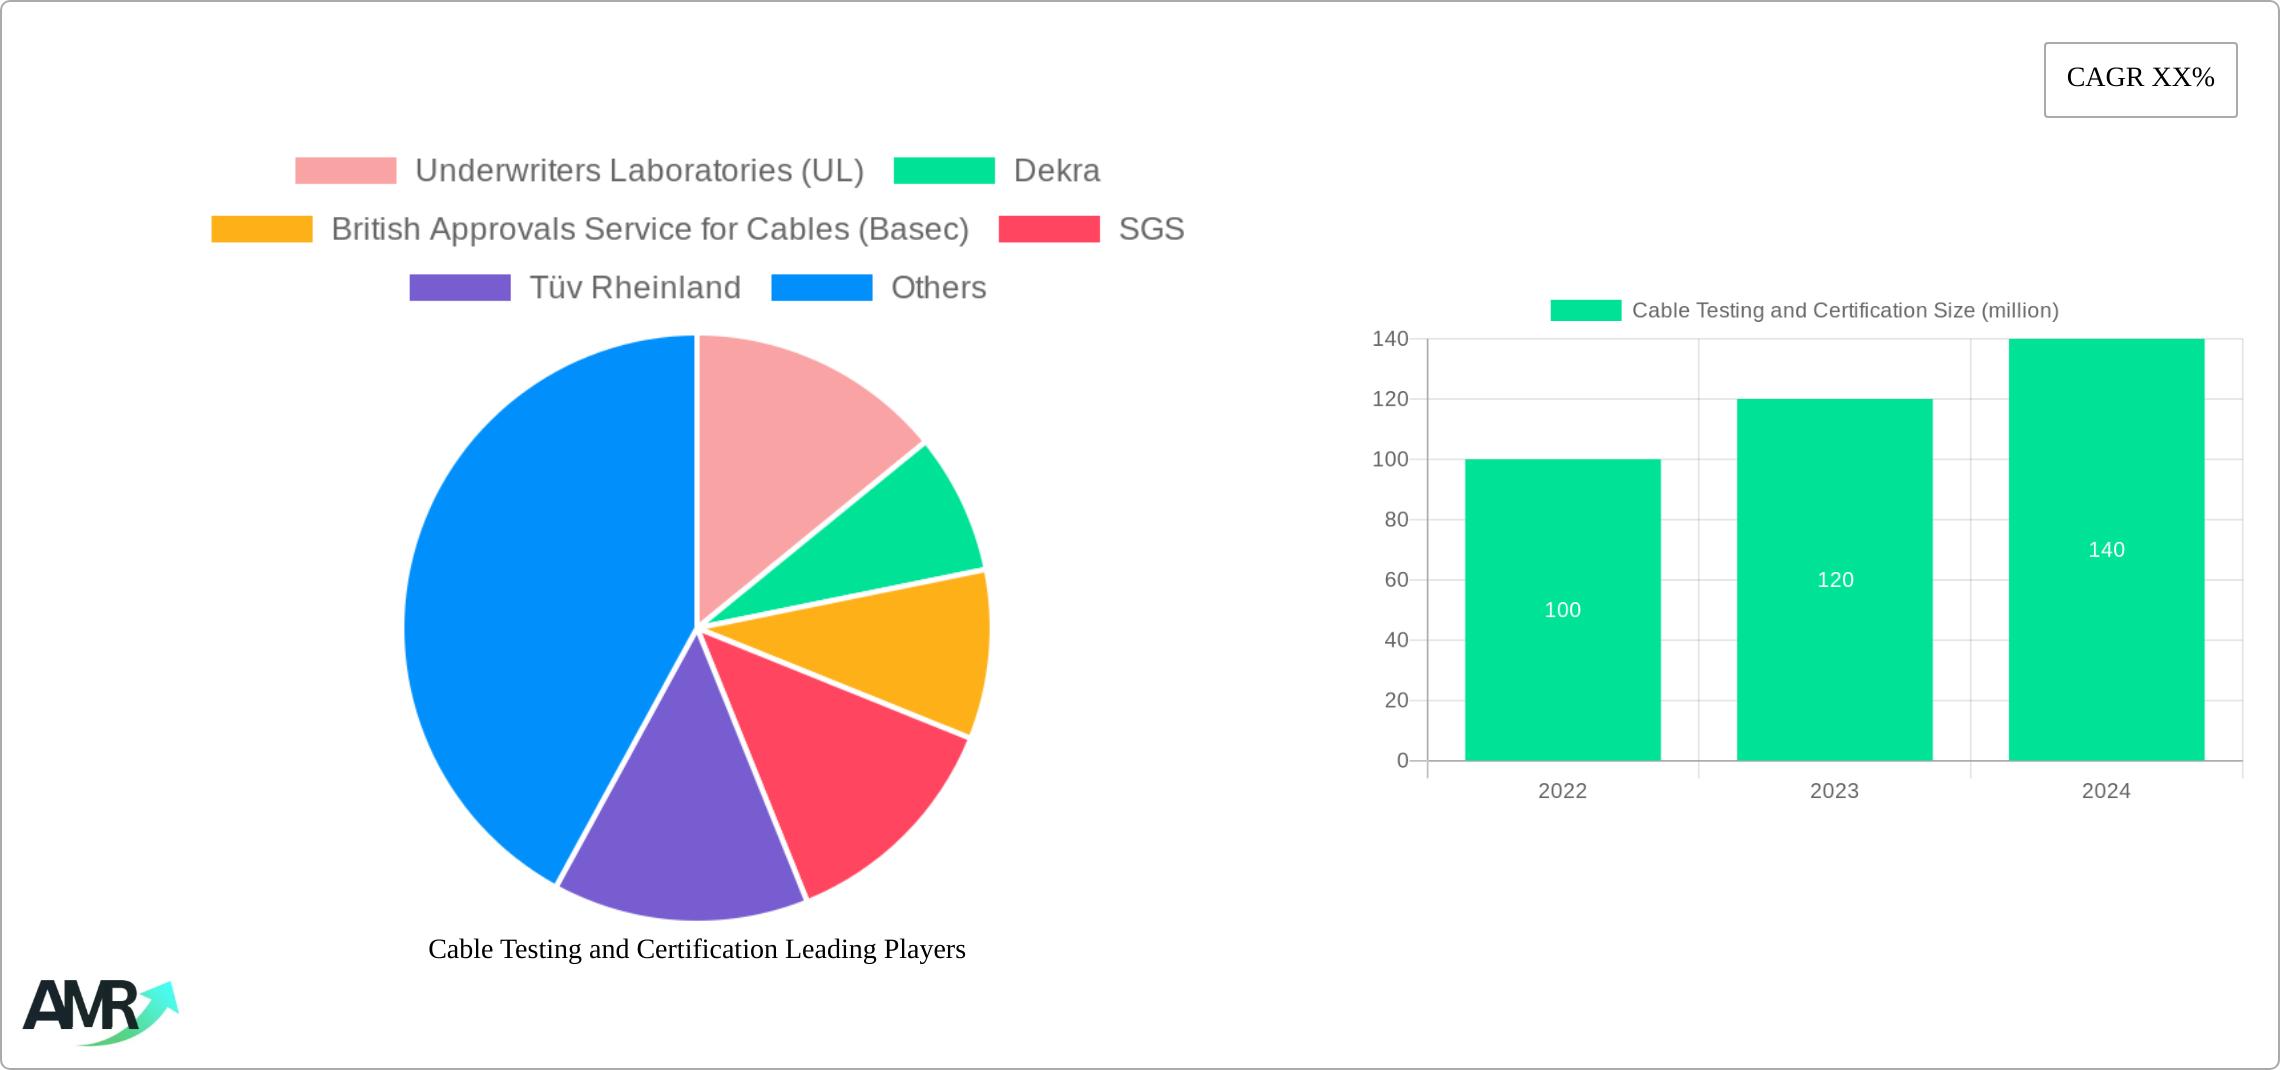Select the red SGS legend swatch

pyautogui.click(x=1048, y=229)
